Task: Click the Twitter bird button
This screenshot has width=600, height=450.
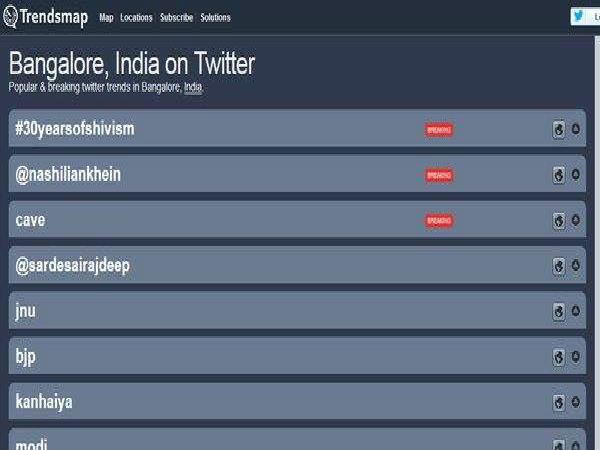Action: click(579, 16)
